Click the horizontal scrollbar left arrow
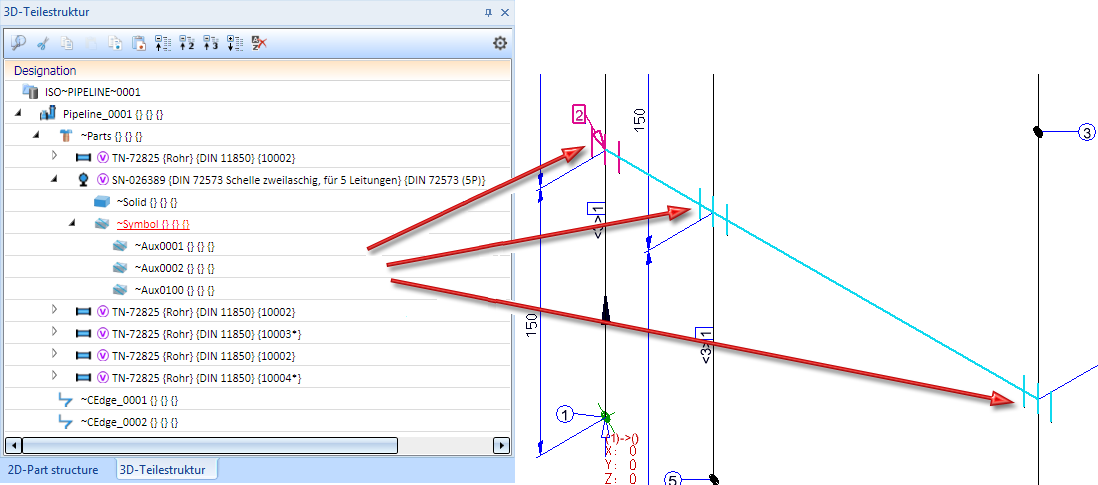Screen dimensions: 1098x485 [13, 444]
